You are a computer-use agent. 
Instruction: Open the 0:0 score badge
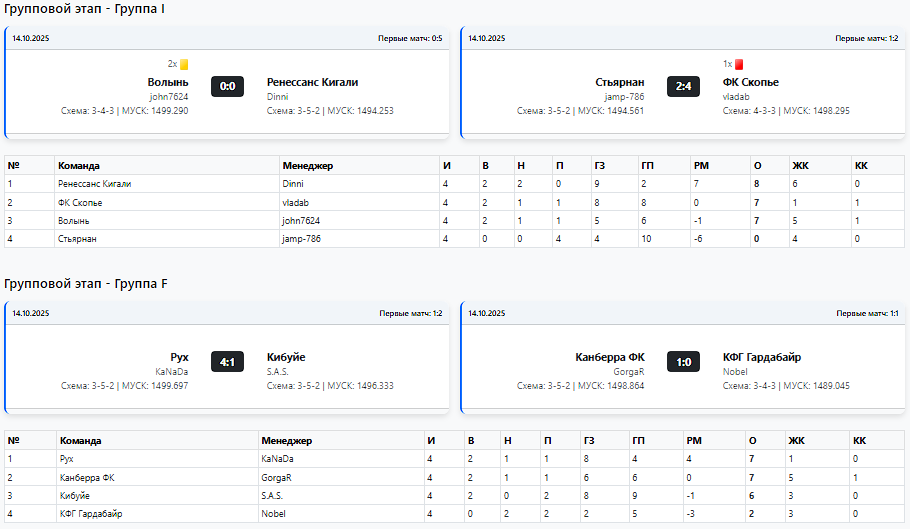click(x=227, y=86)
